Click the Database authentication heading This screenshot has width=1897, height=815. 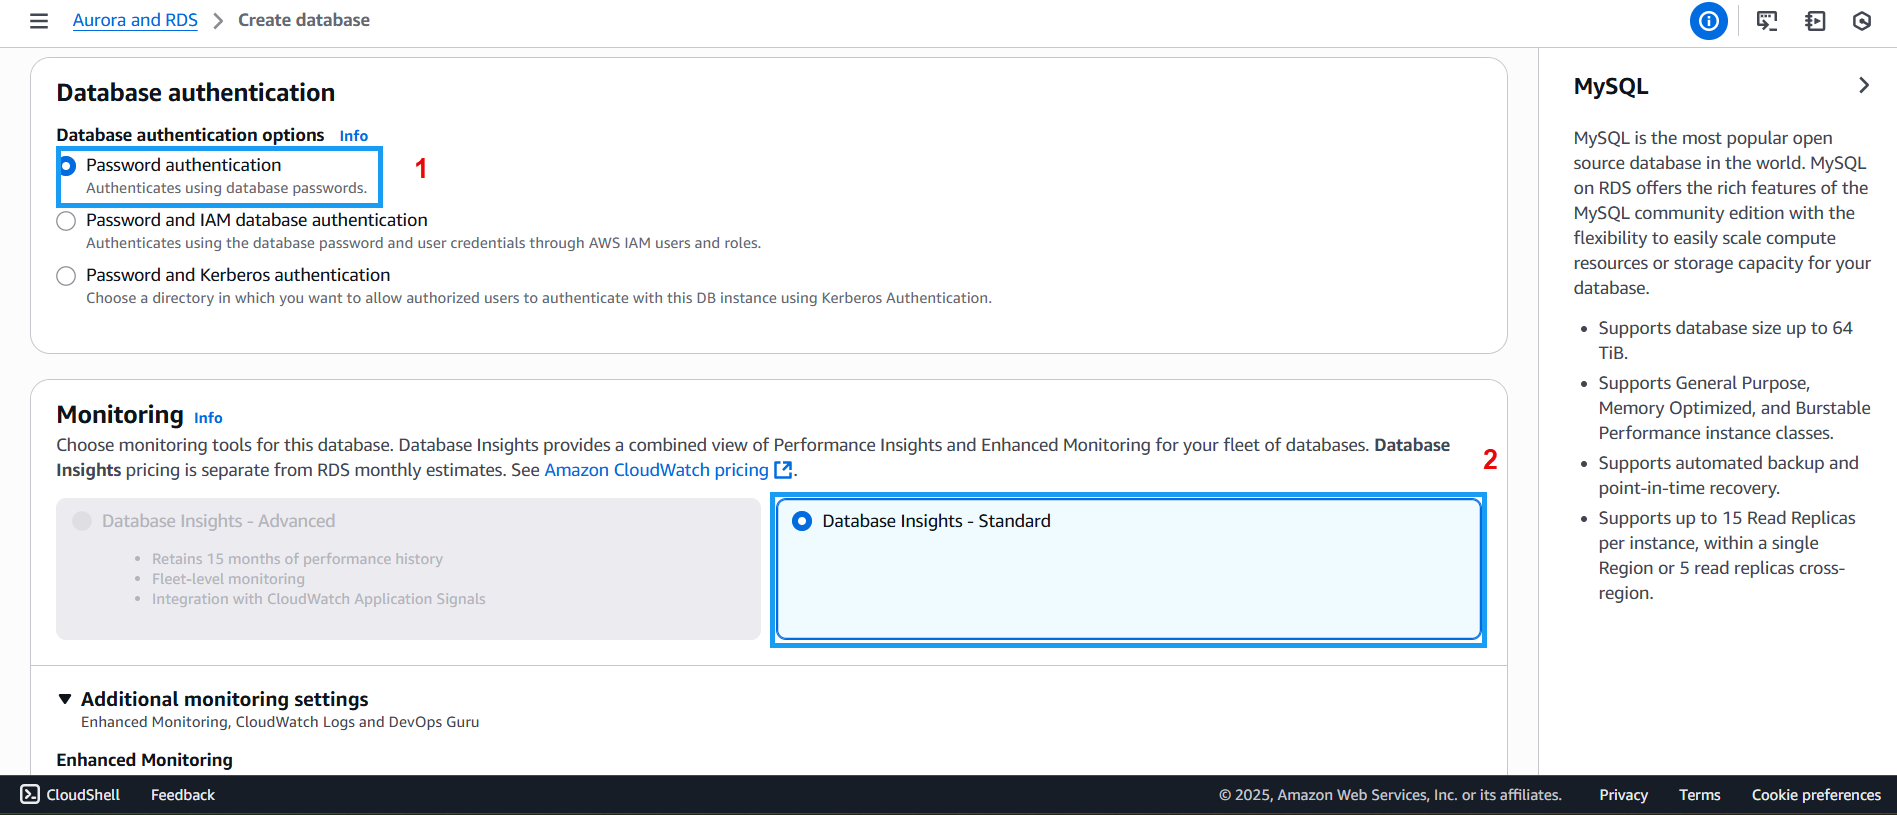(196, 93)
